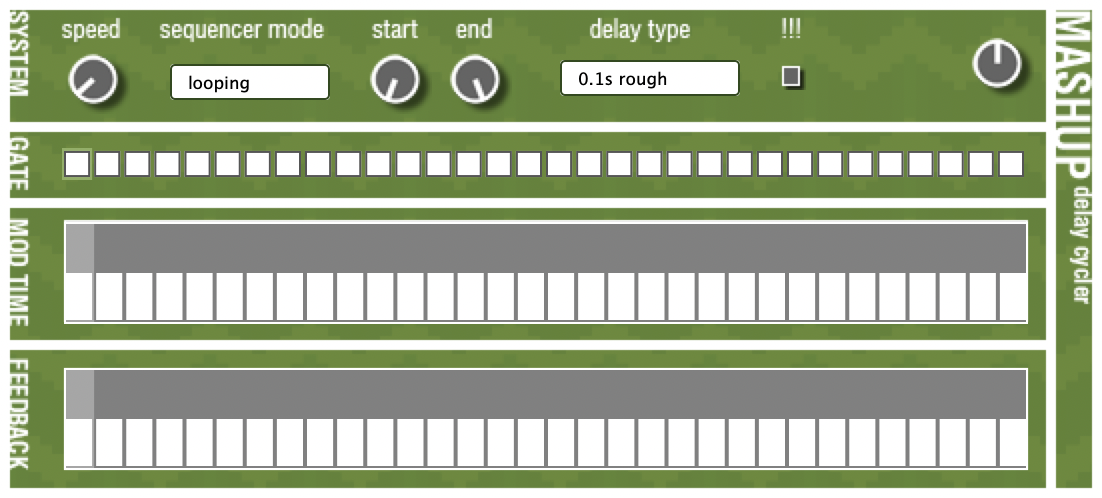The width and height of the screenshot is (1102, 498).
Task: Toggle the last gate step in the GATE row
Action: 1011,164
